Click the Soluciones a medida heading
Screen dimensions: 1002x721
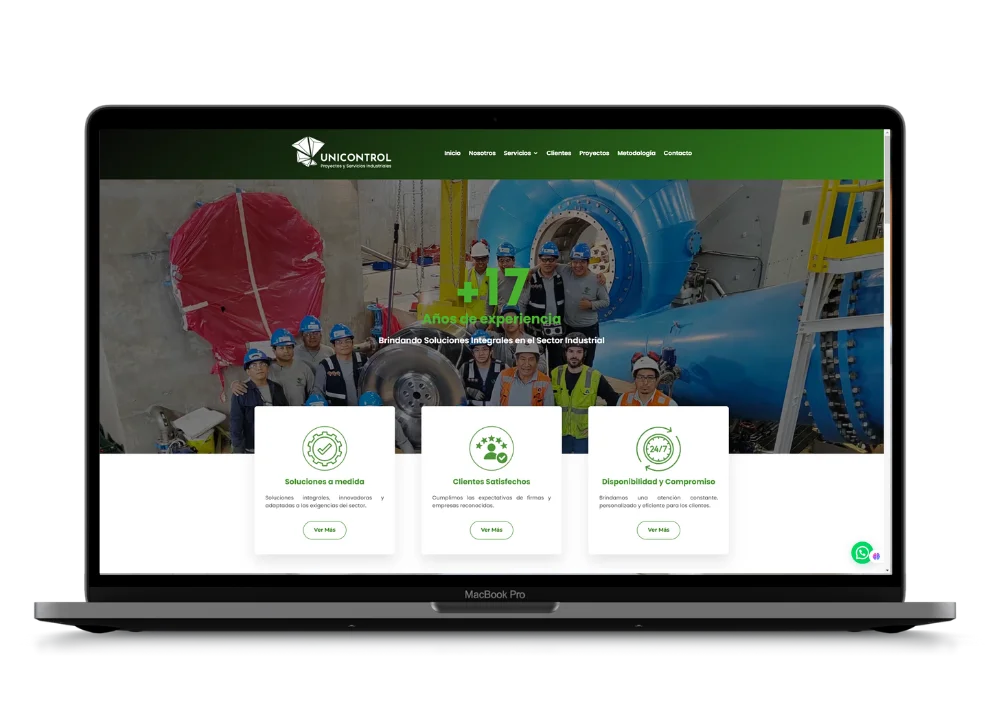click(324, 482)
